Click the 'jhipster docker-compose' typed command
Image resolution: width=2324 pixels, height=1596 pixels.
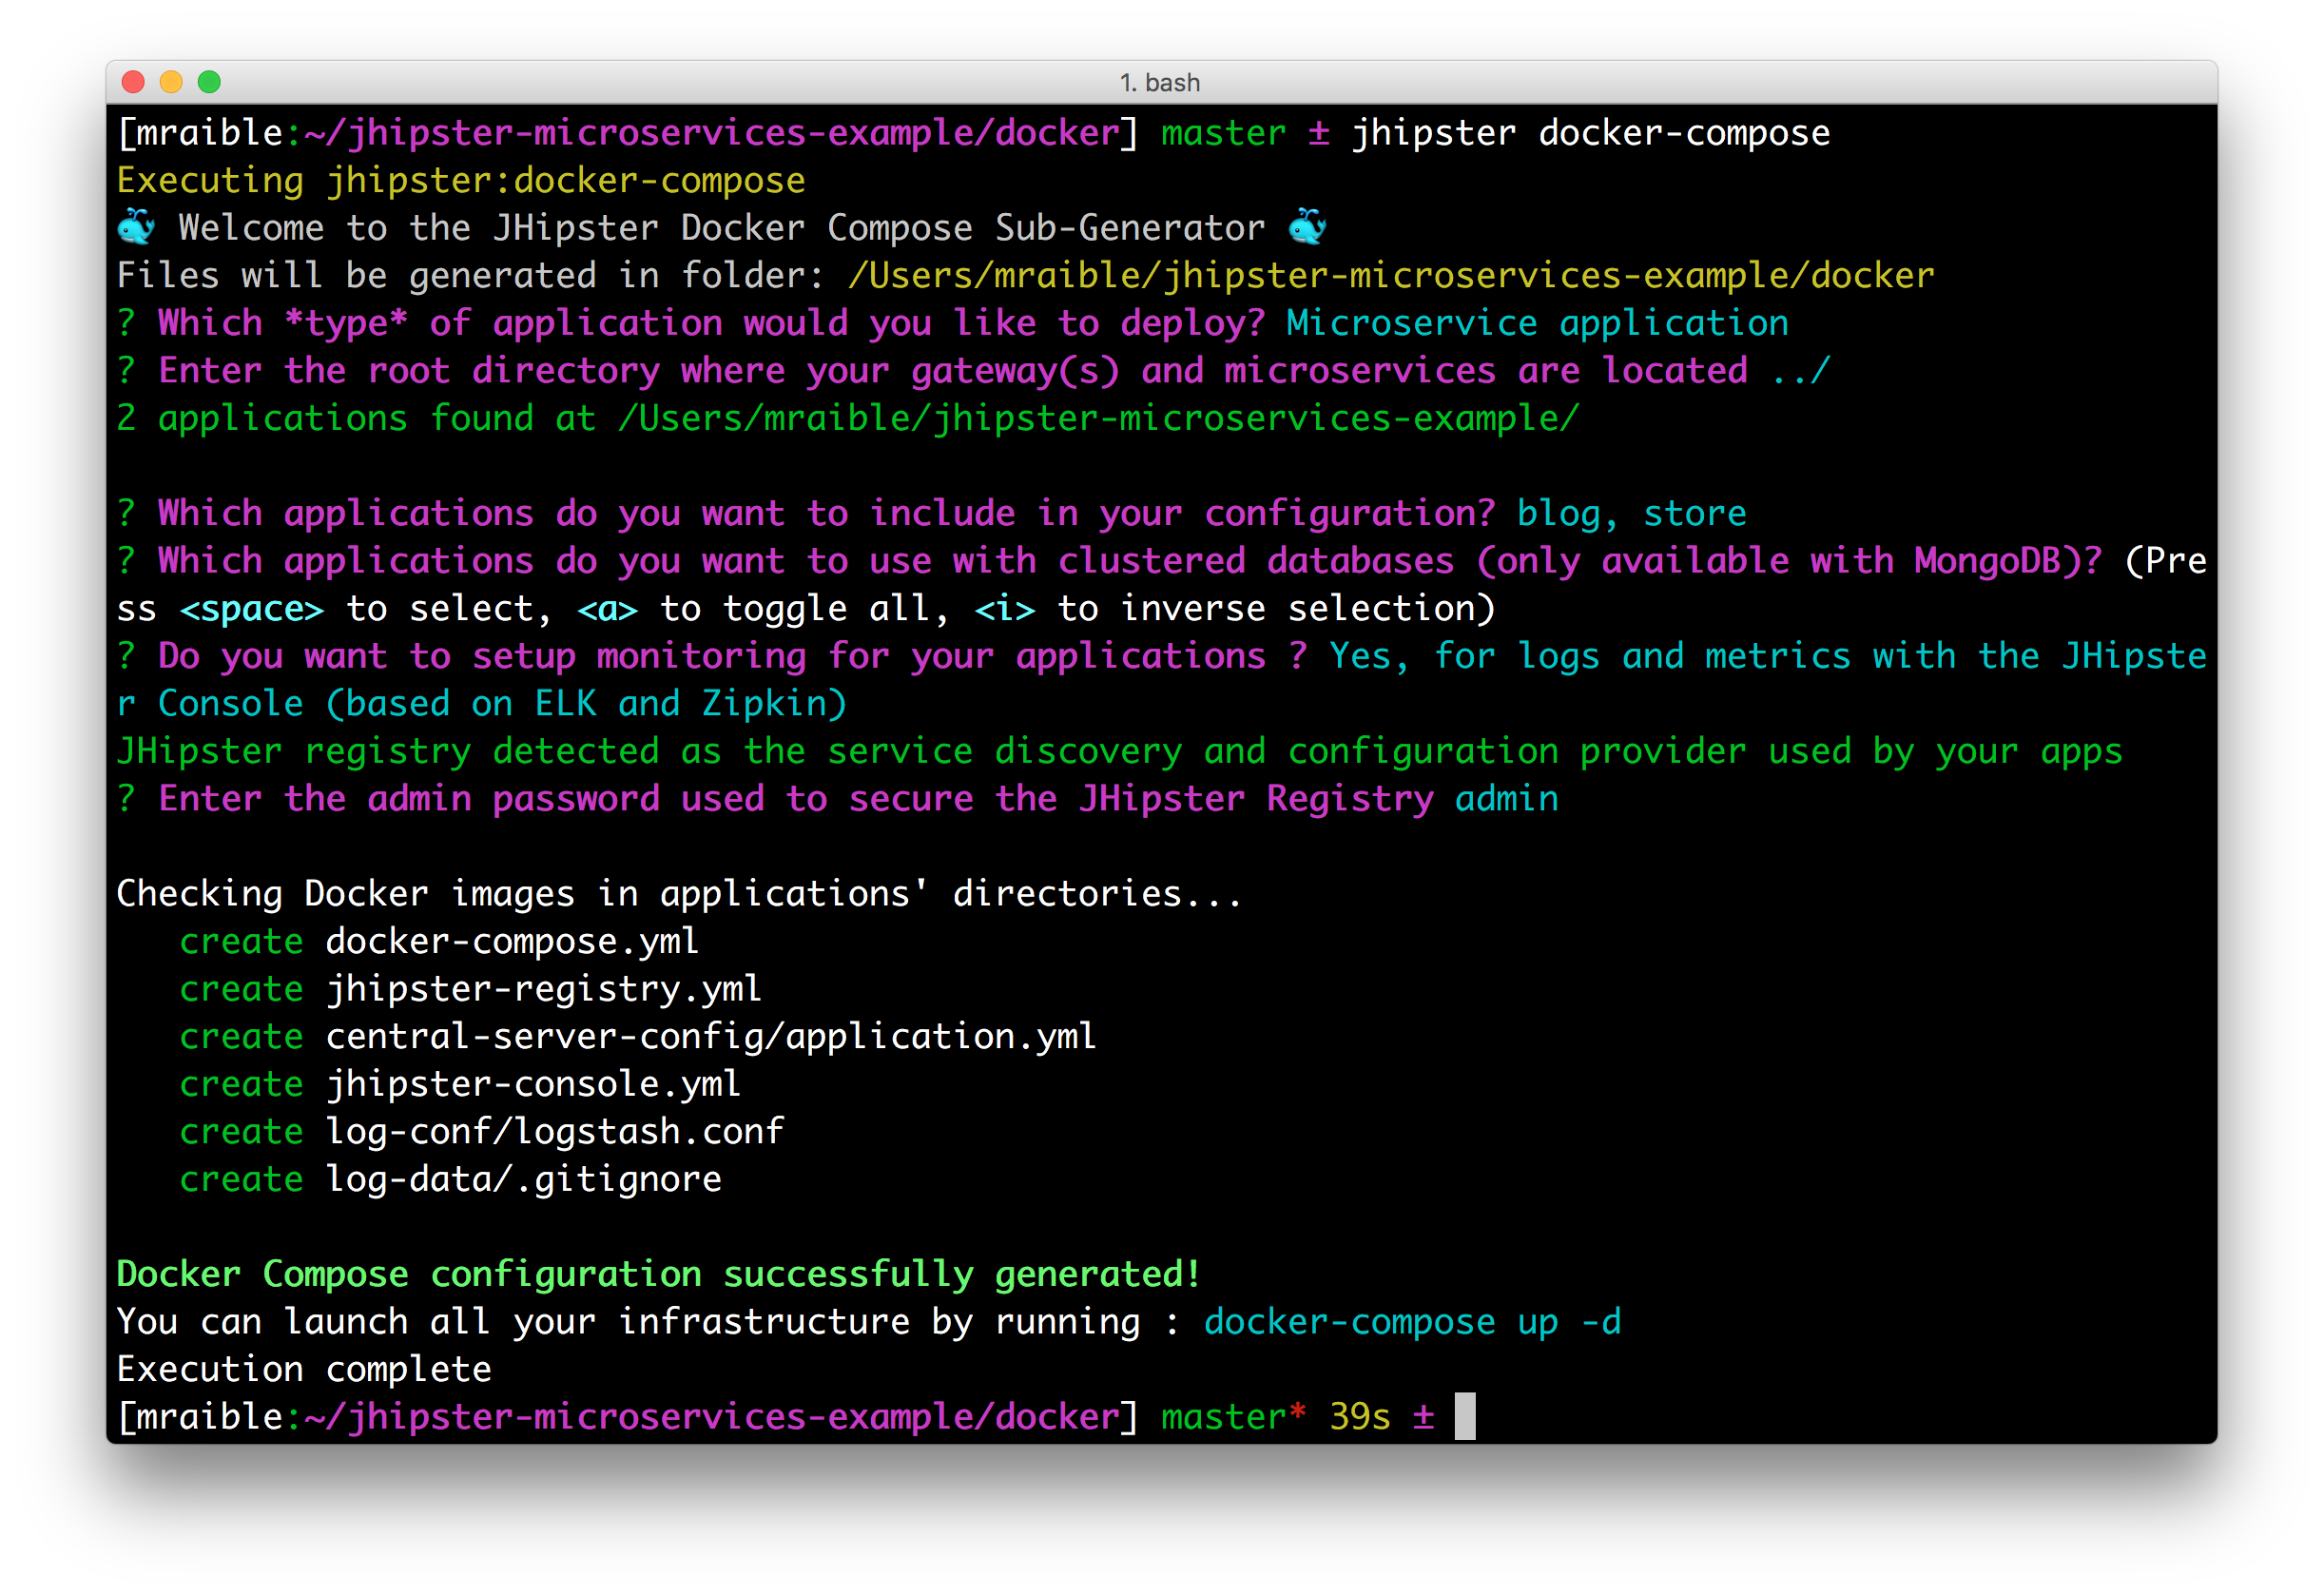pyautogui.click(x=1590, y=133)
